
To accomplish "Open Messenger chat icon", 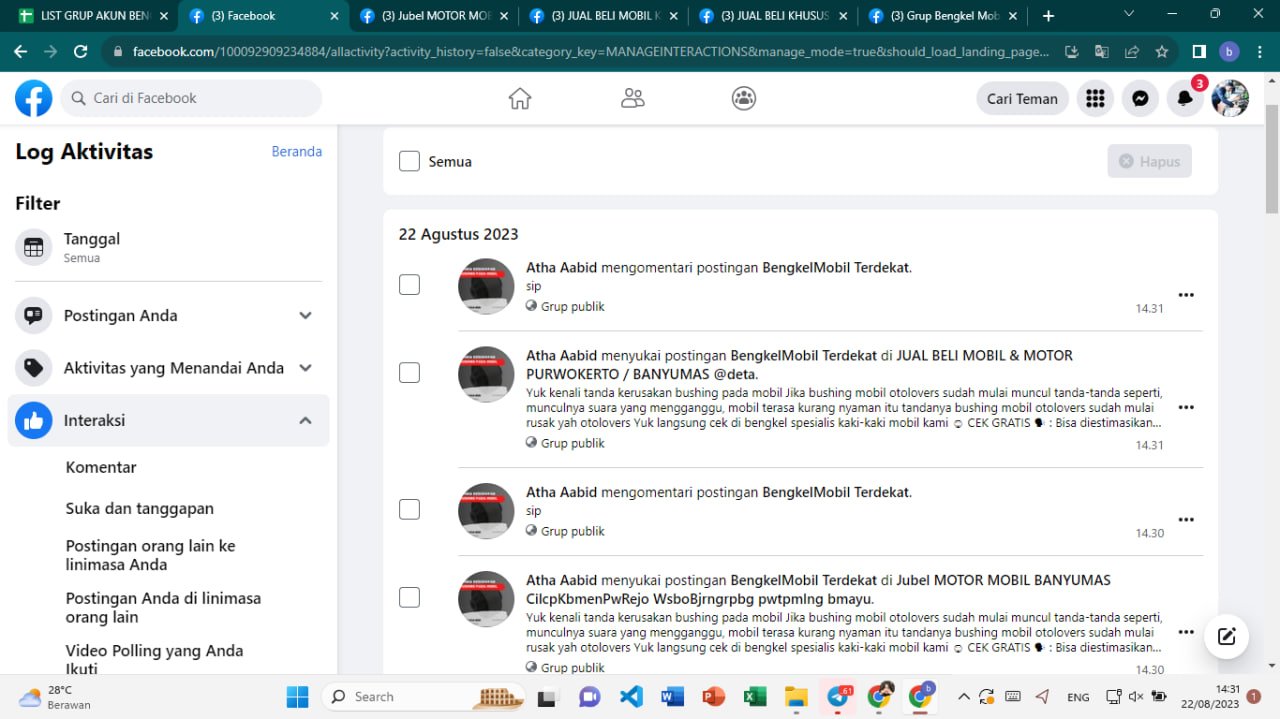I will (x=1140, y=98).
